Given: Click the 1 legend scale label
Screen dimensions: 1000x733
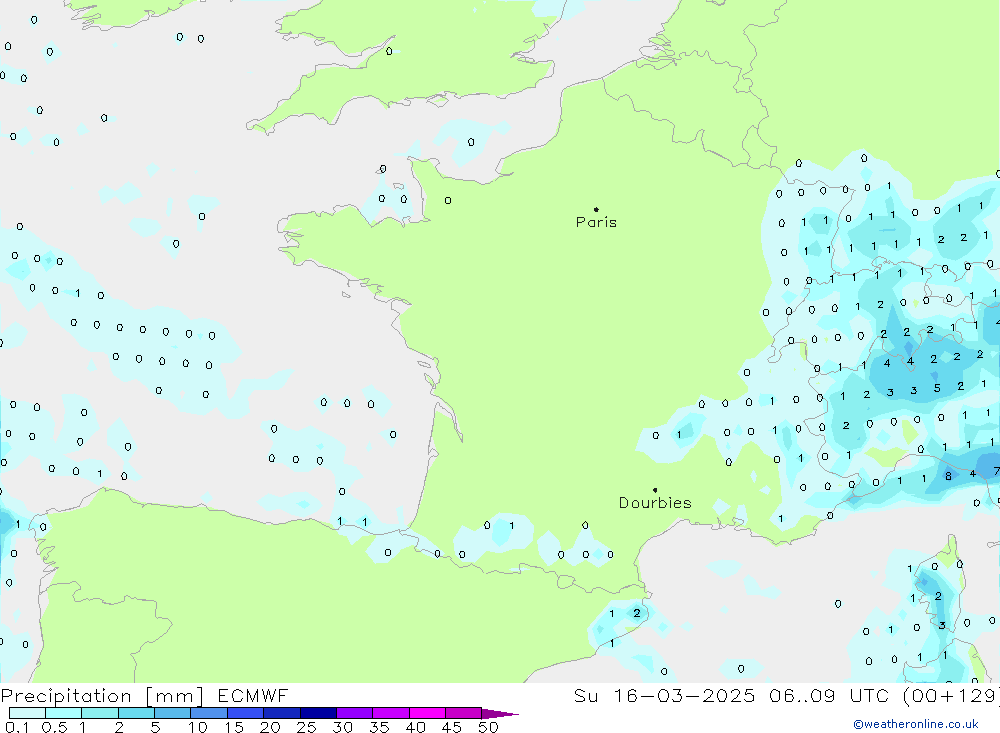Looking at the screenshot, I should (x=83, y=727).
